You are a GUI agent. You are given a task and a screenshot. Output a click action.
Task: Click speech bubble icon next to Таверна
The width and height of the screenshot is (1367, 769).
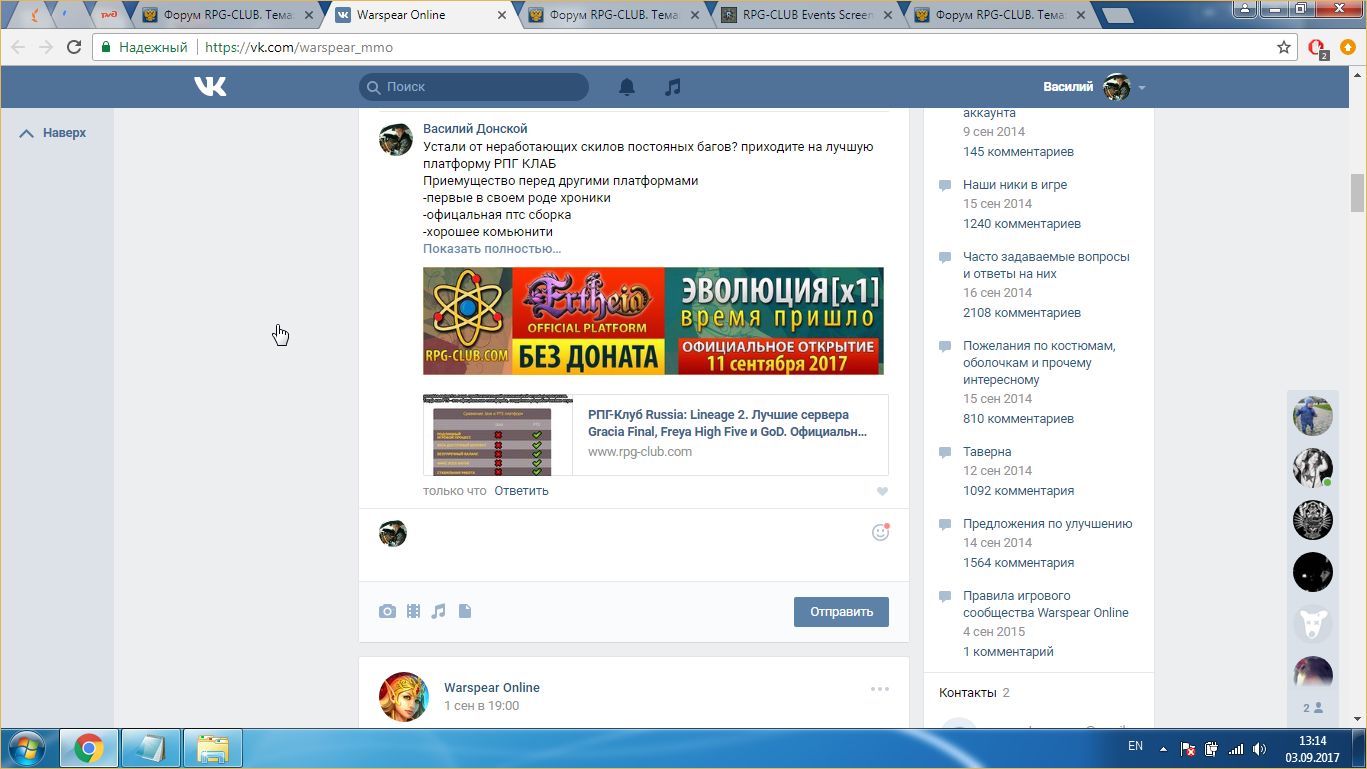945,453
